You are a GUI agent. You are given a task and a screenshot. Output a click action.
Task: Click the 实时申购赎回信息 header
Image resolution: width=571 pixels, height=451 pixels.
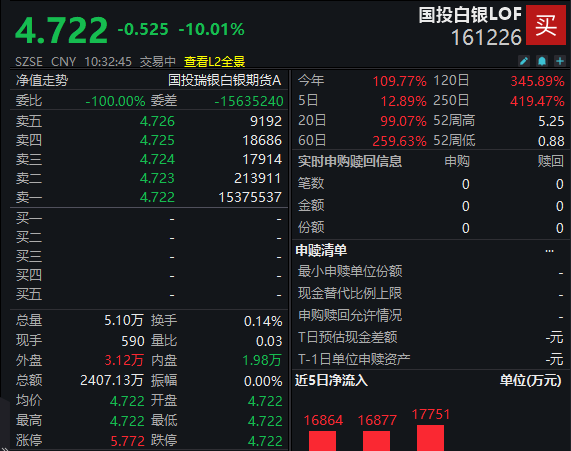350,161
